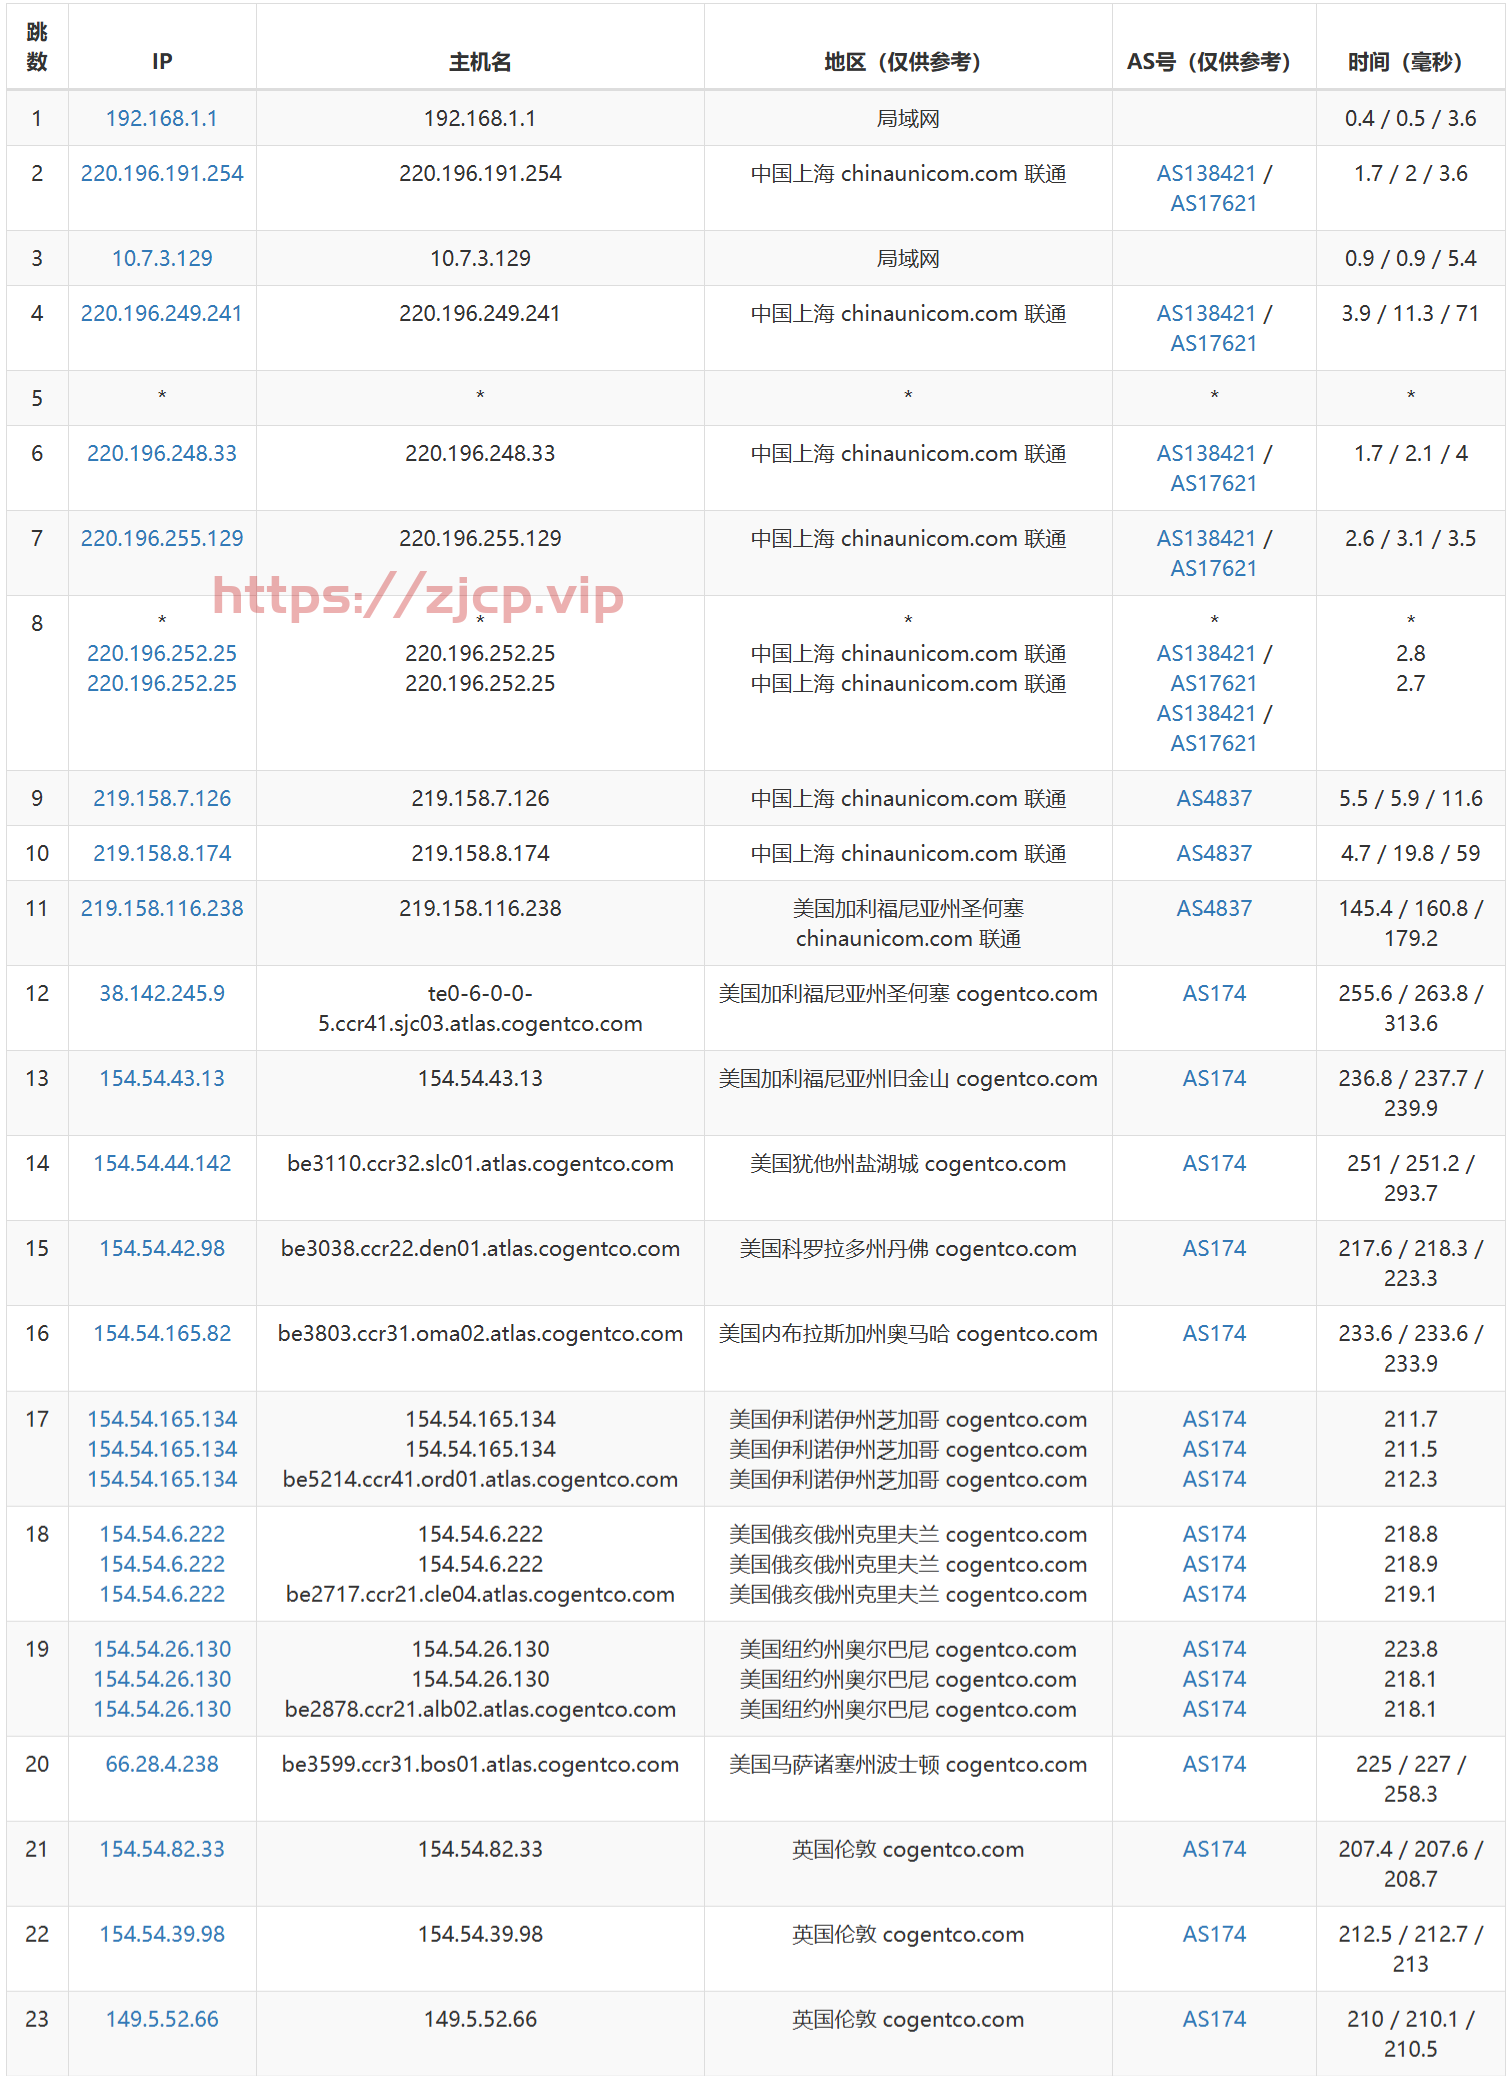Viewport: 1506px width, 2076px height.
Task: Click AS4837 link in hop 10 row
Action: pos(1214,853)
